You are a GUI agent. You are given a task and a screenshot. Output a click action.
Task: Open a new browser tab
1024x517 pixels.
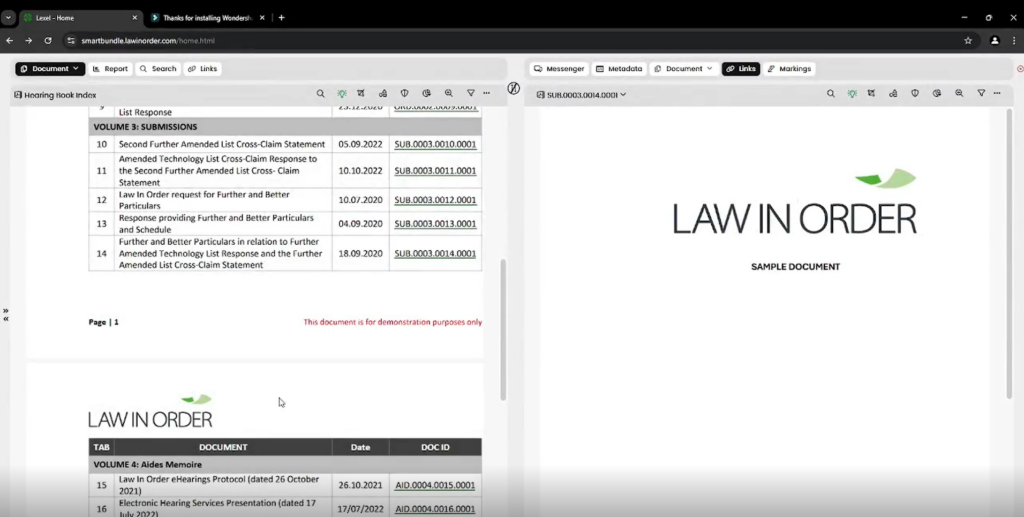(x=281, y=18)
